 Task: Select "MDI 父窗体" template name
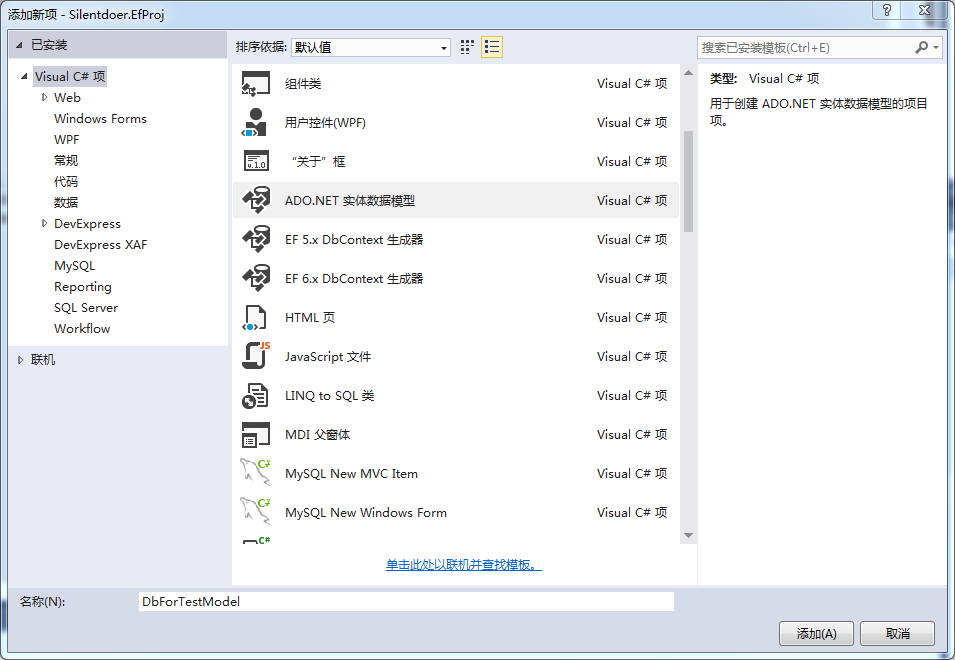pyautogui.click(x=317, y=434)
